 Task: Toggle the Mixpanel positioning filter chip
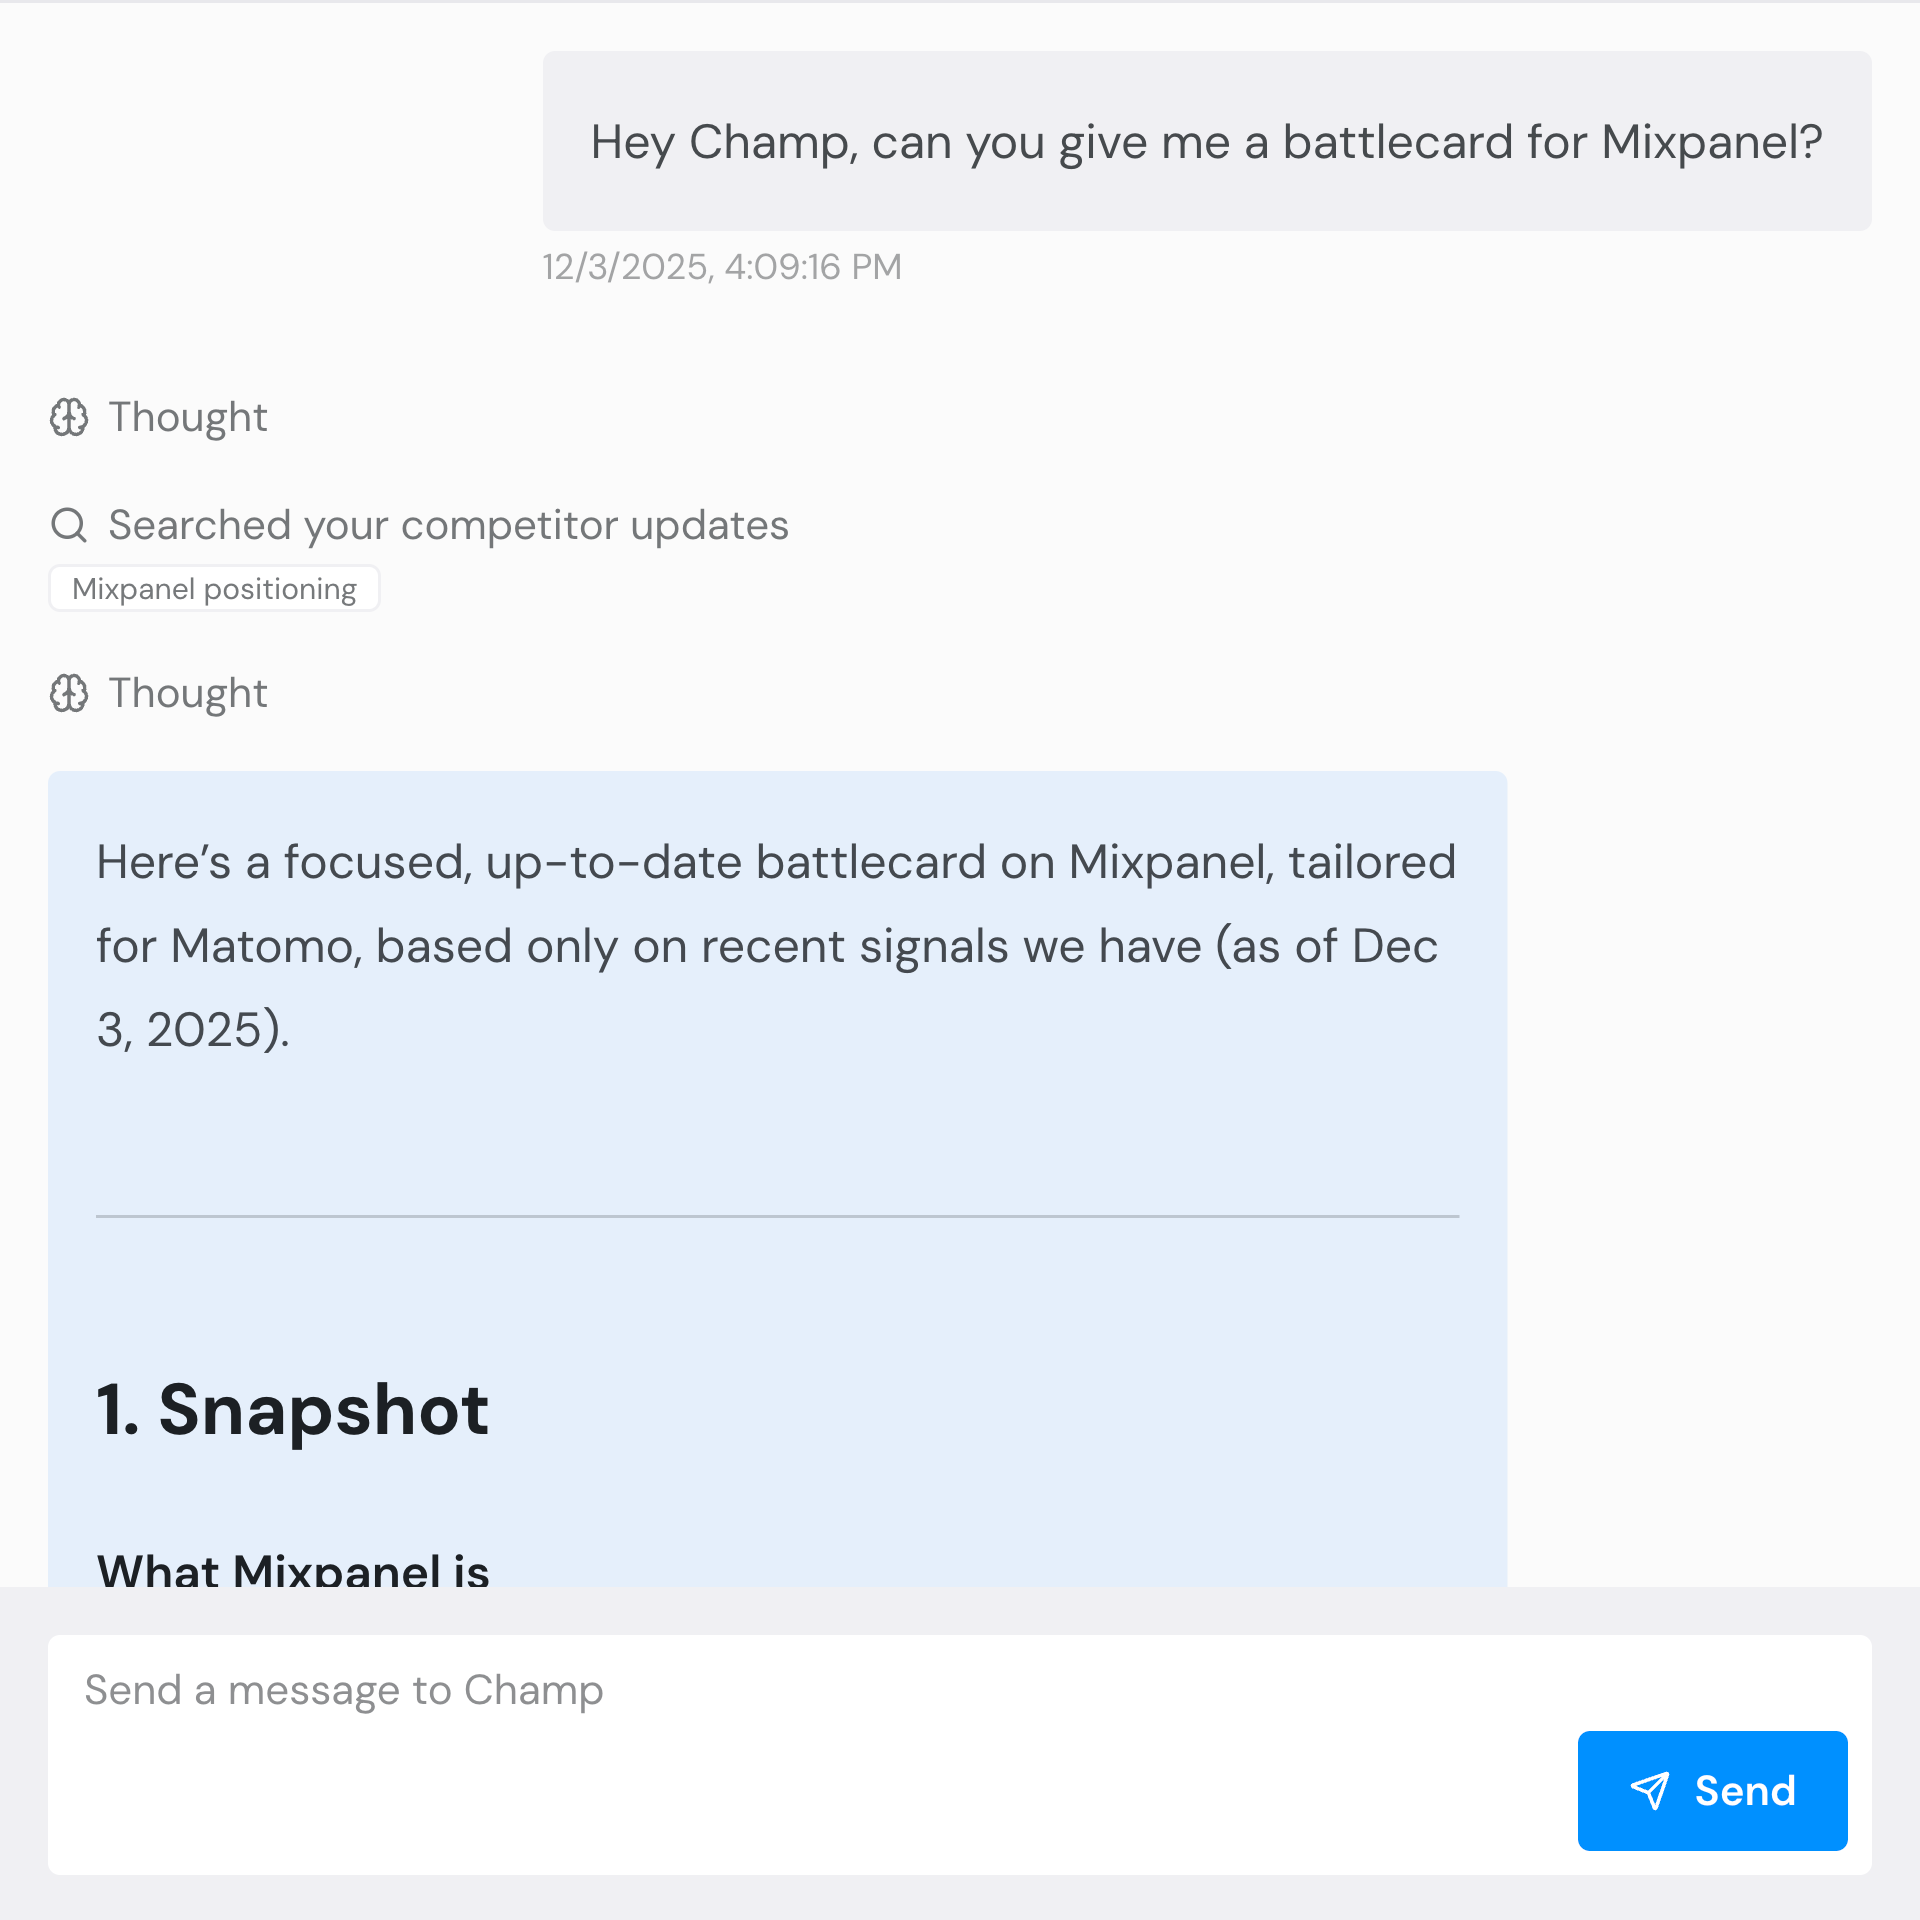point(214,588)
